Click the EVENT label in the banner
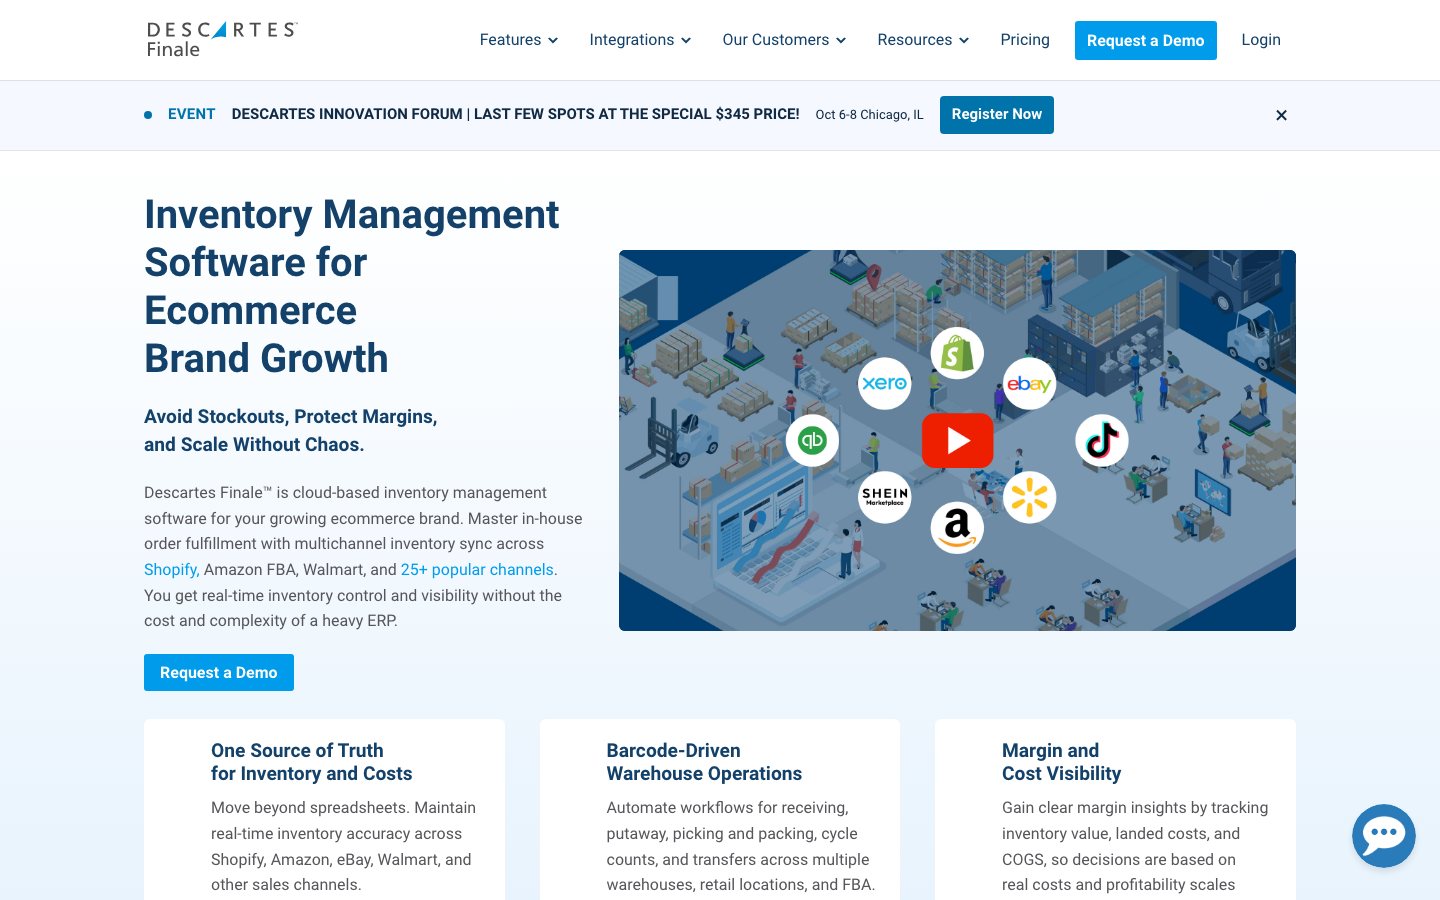This screenshot has height=900, width=1440. (191, 114)
